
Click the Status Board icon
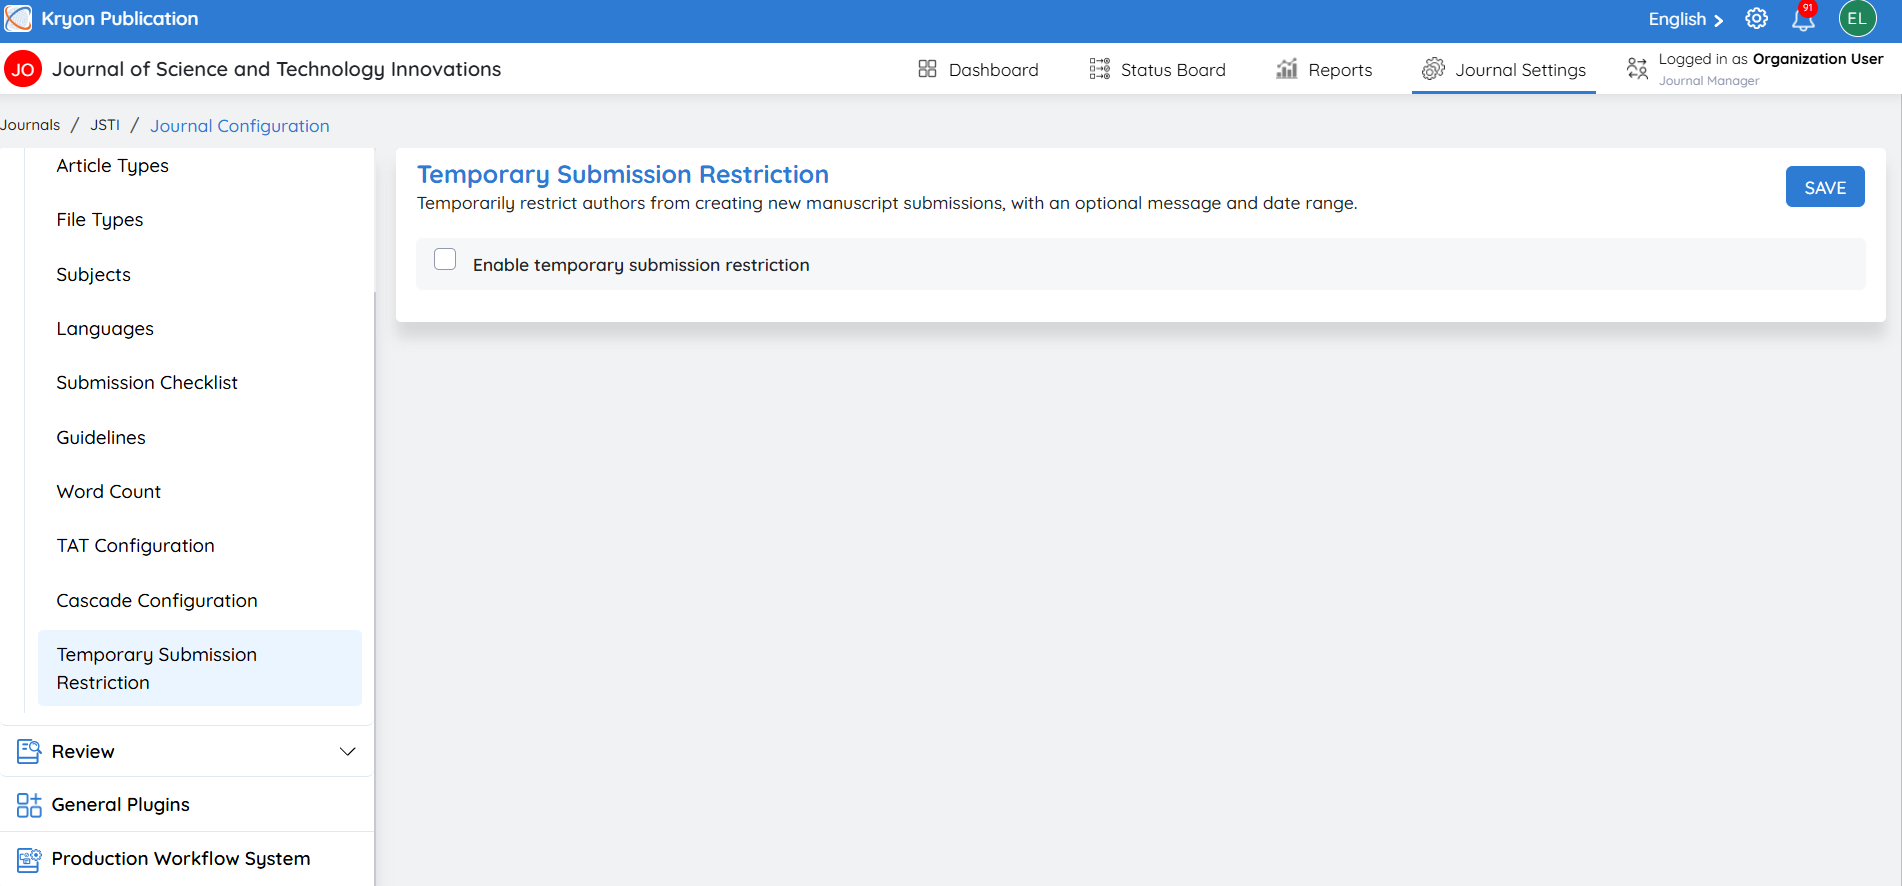[x=1099, y=69]
